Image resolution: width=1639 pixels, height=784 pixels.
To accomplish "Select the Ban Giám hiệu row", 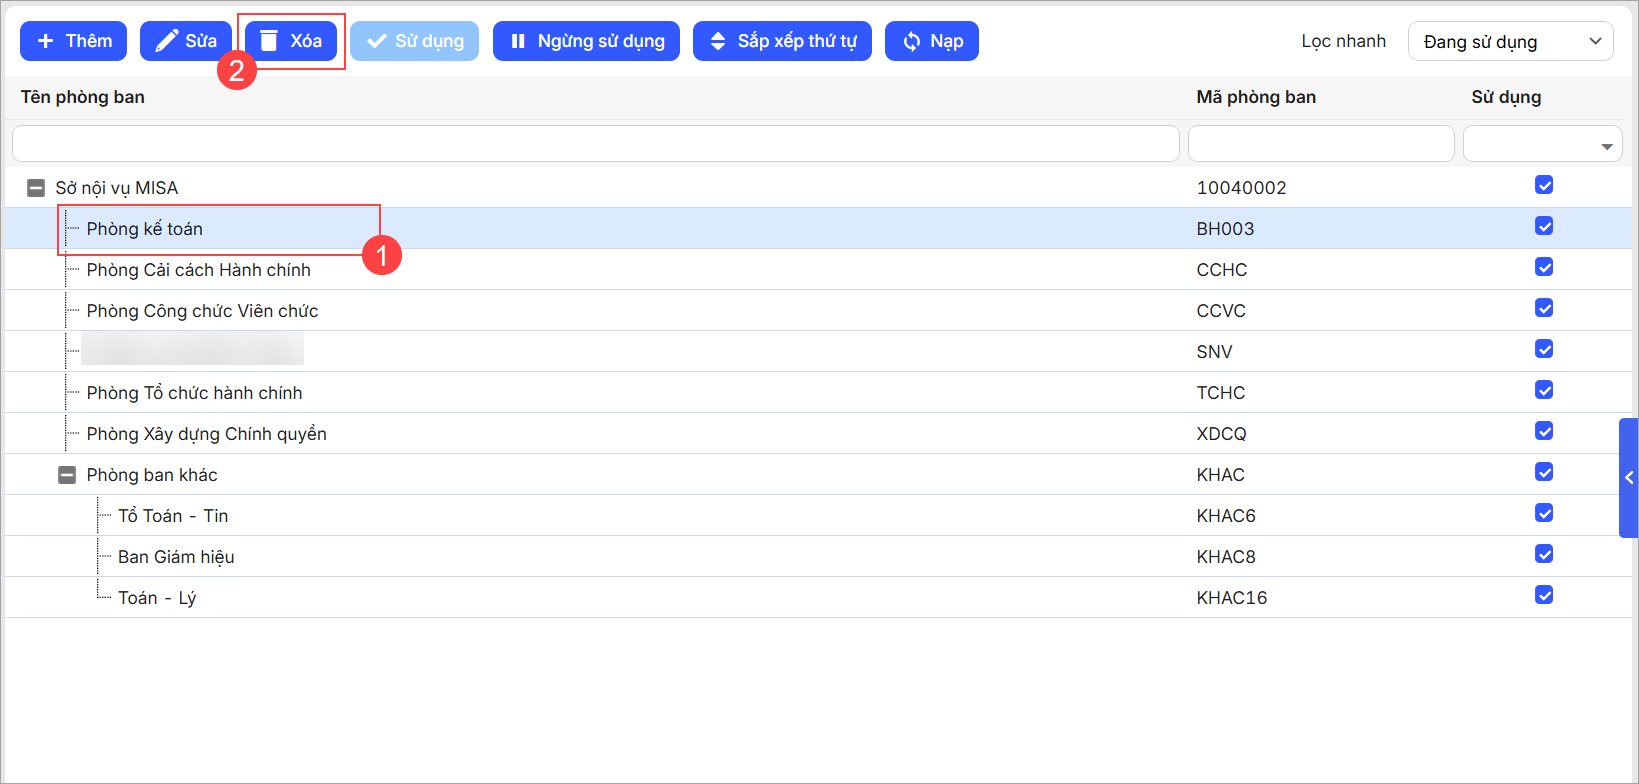I will coord(176,557).
